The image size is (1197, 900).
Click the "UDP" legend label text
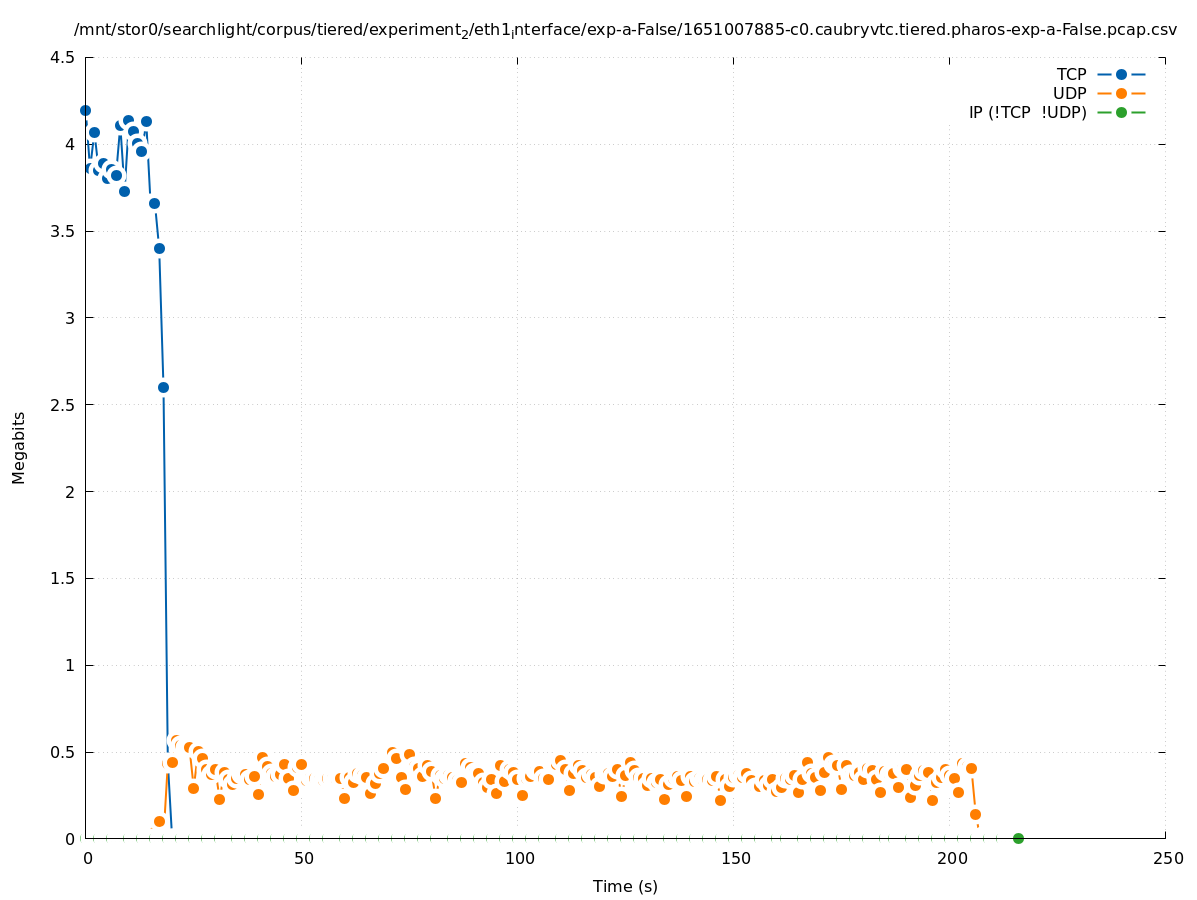(x=1069, y=93)
